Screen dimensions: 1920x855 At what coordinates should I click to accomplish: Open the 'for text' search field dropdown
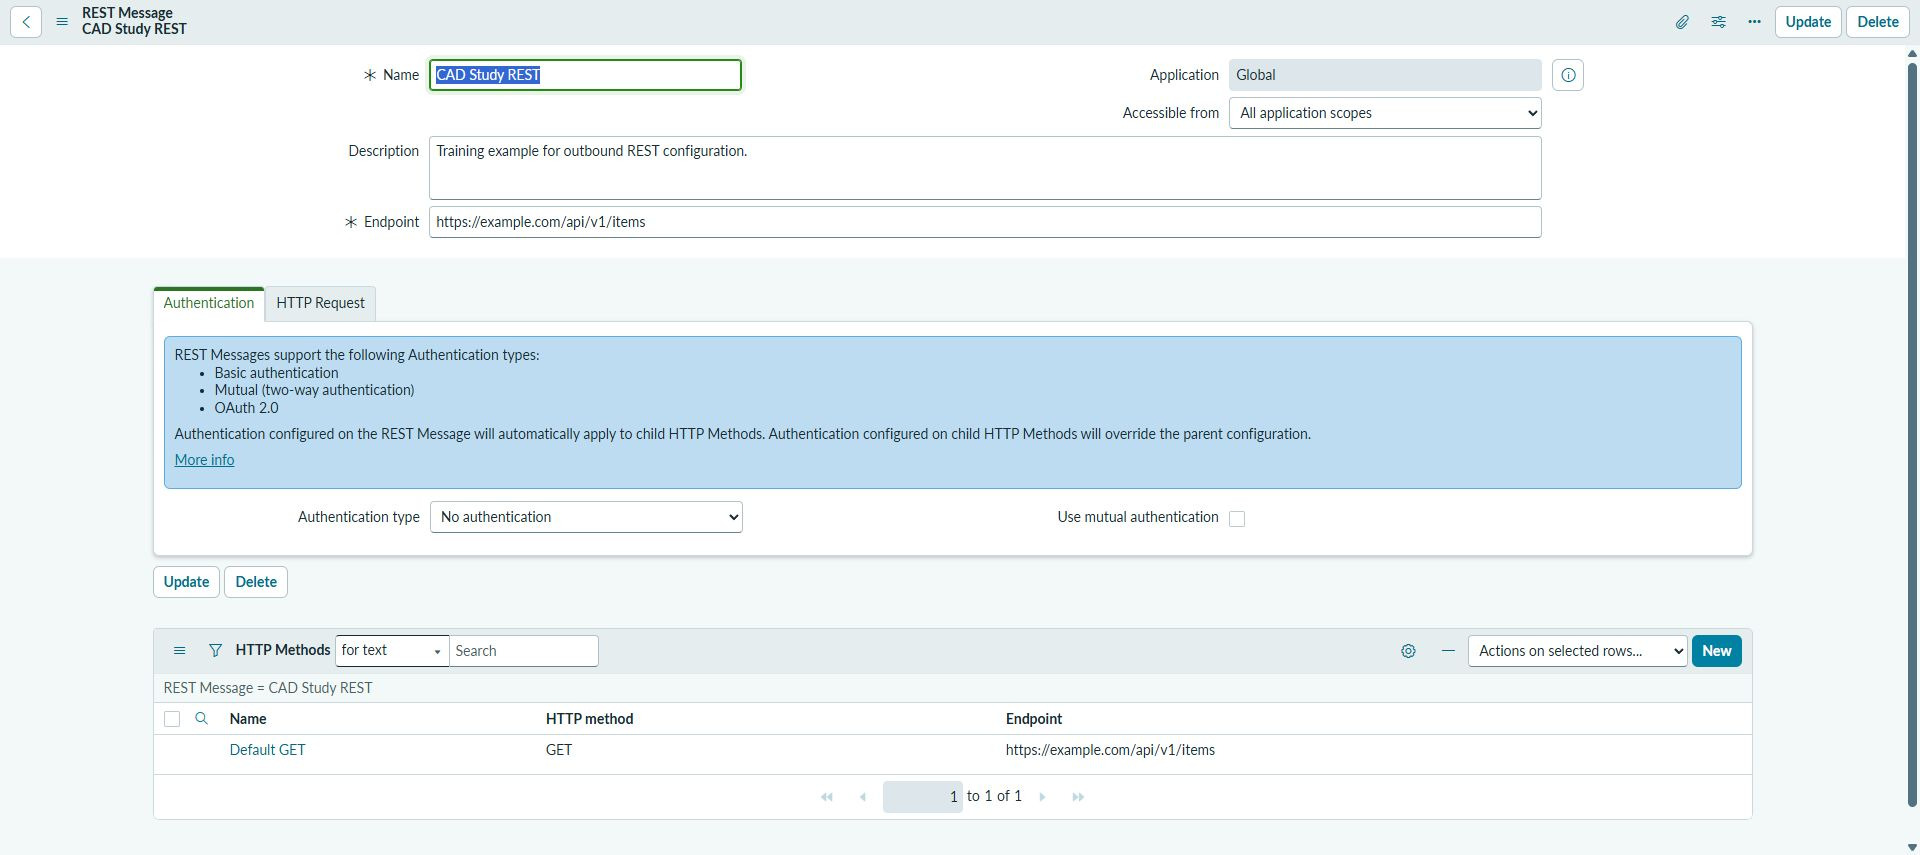(392, 651)
